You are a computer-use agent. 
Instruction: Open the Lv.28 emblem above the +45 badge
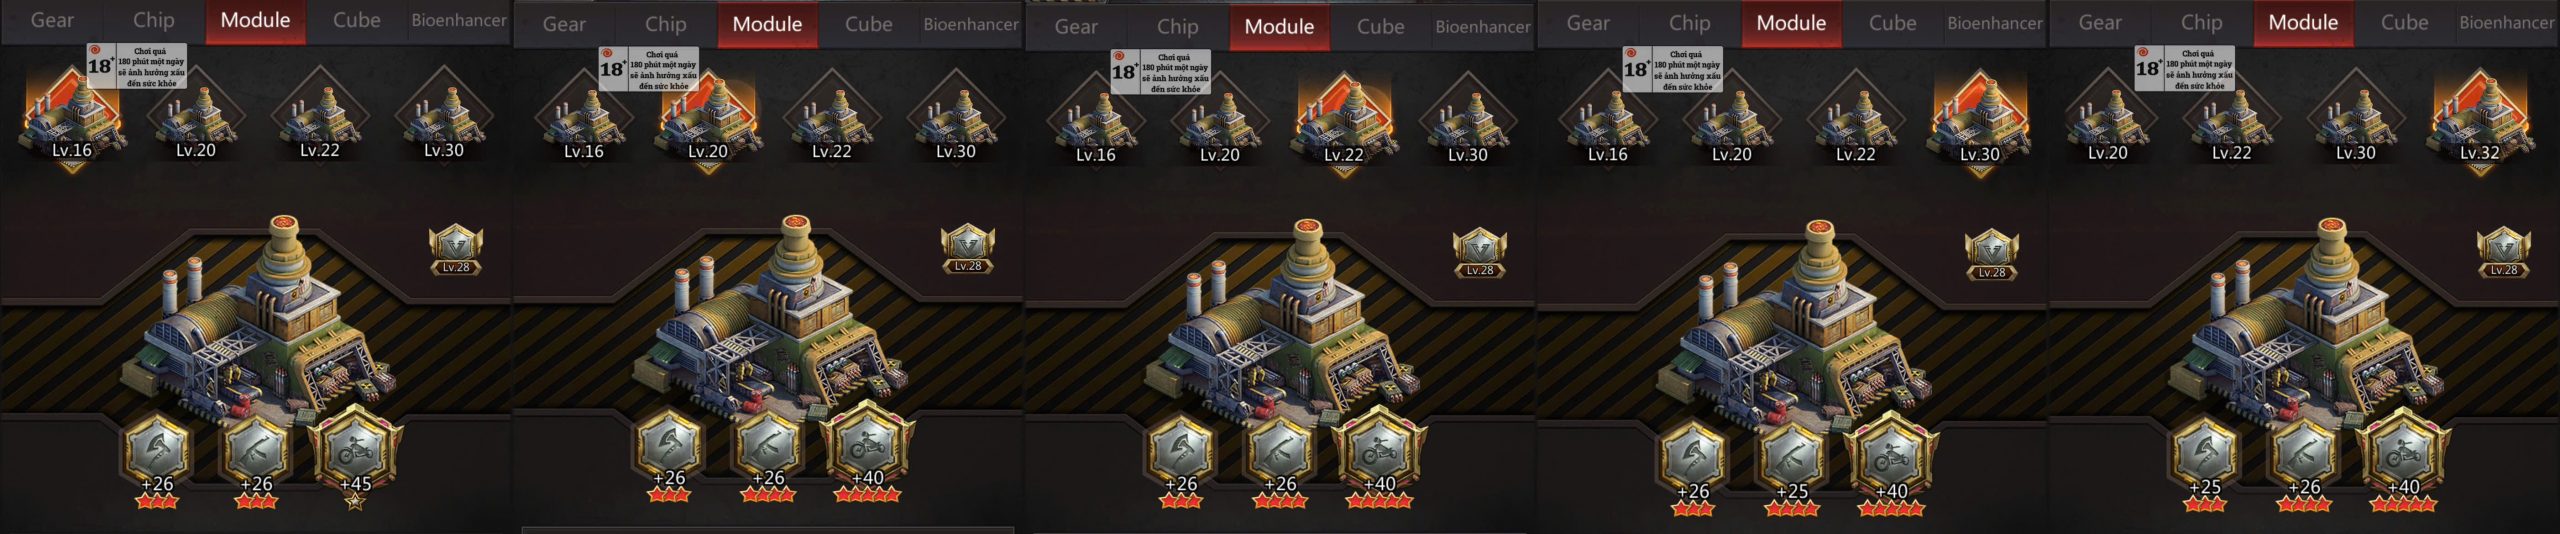[456, 250]
